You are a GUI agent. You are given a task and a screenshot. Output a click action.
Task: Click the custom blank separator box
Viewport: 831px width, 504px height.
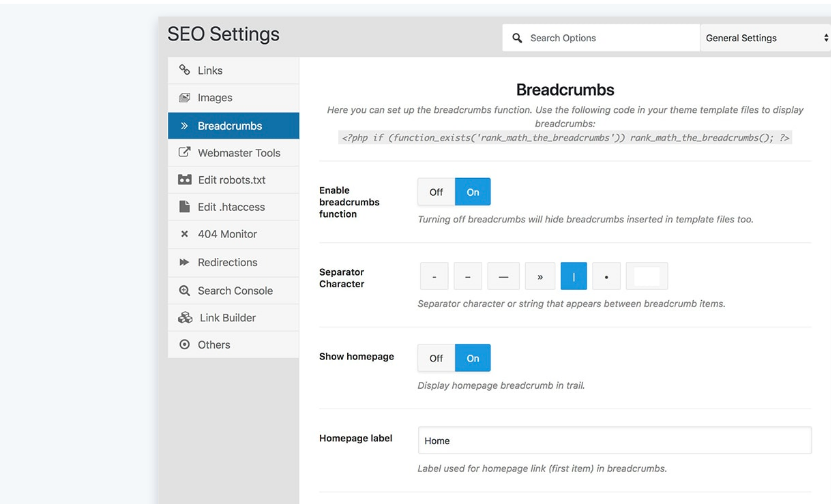[647, 276]
